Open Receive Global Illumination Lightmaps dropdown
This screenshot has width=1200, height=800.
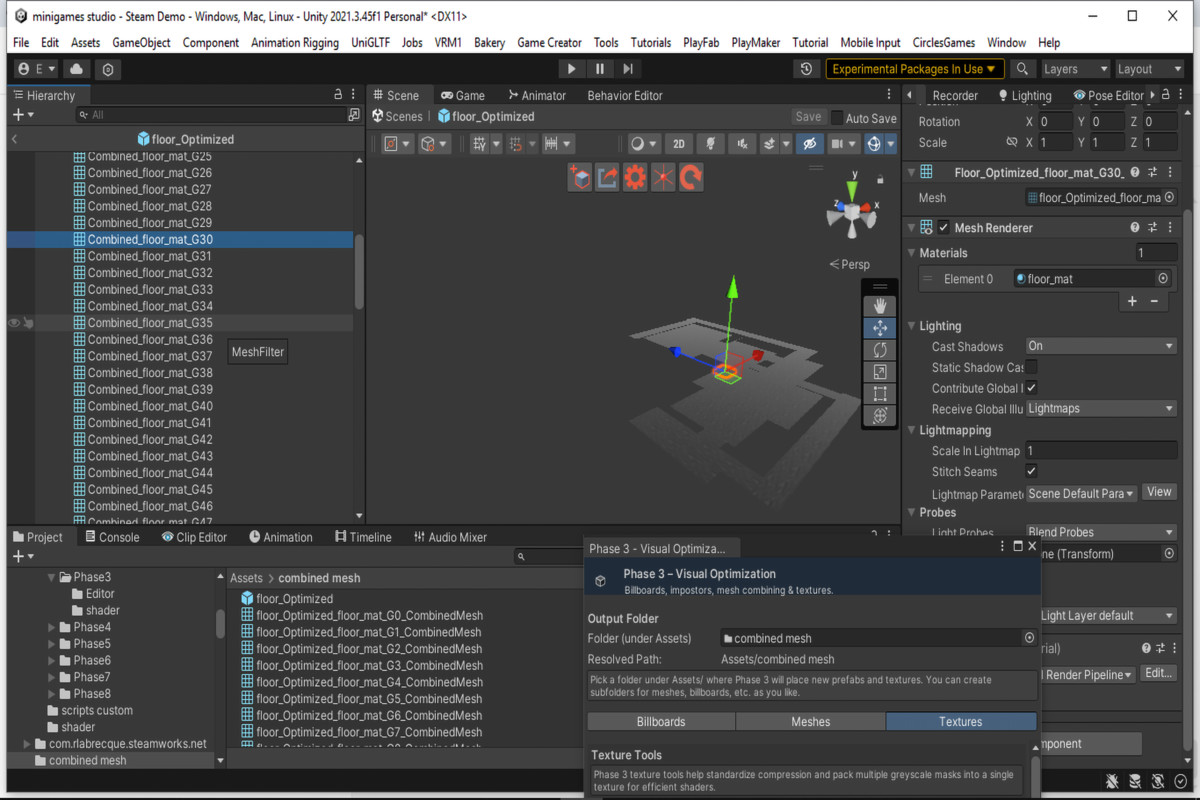1101,408
